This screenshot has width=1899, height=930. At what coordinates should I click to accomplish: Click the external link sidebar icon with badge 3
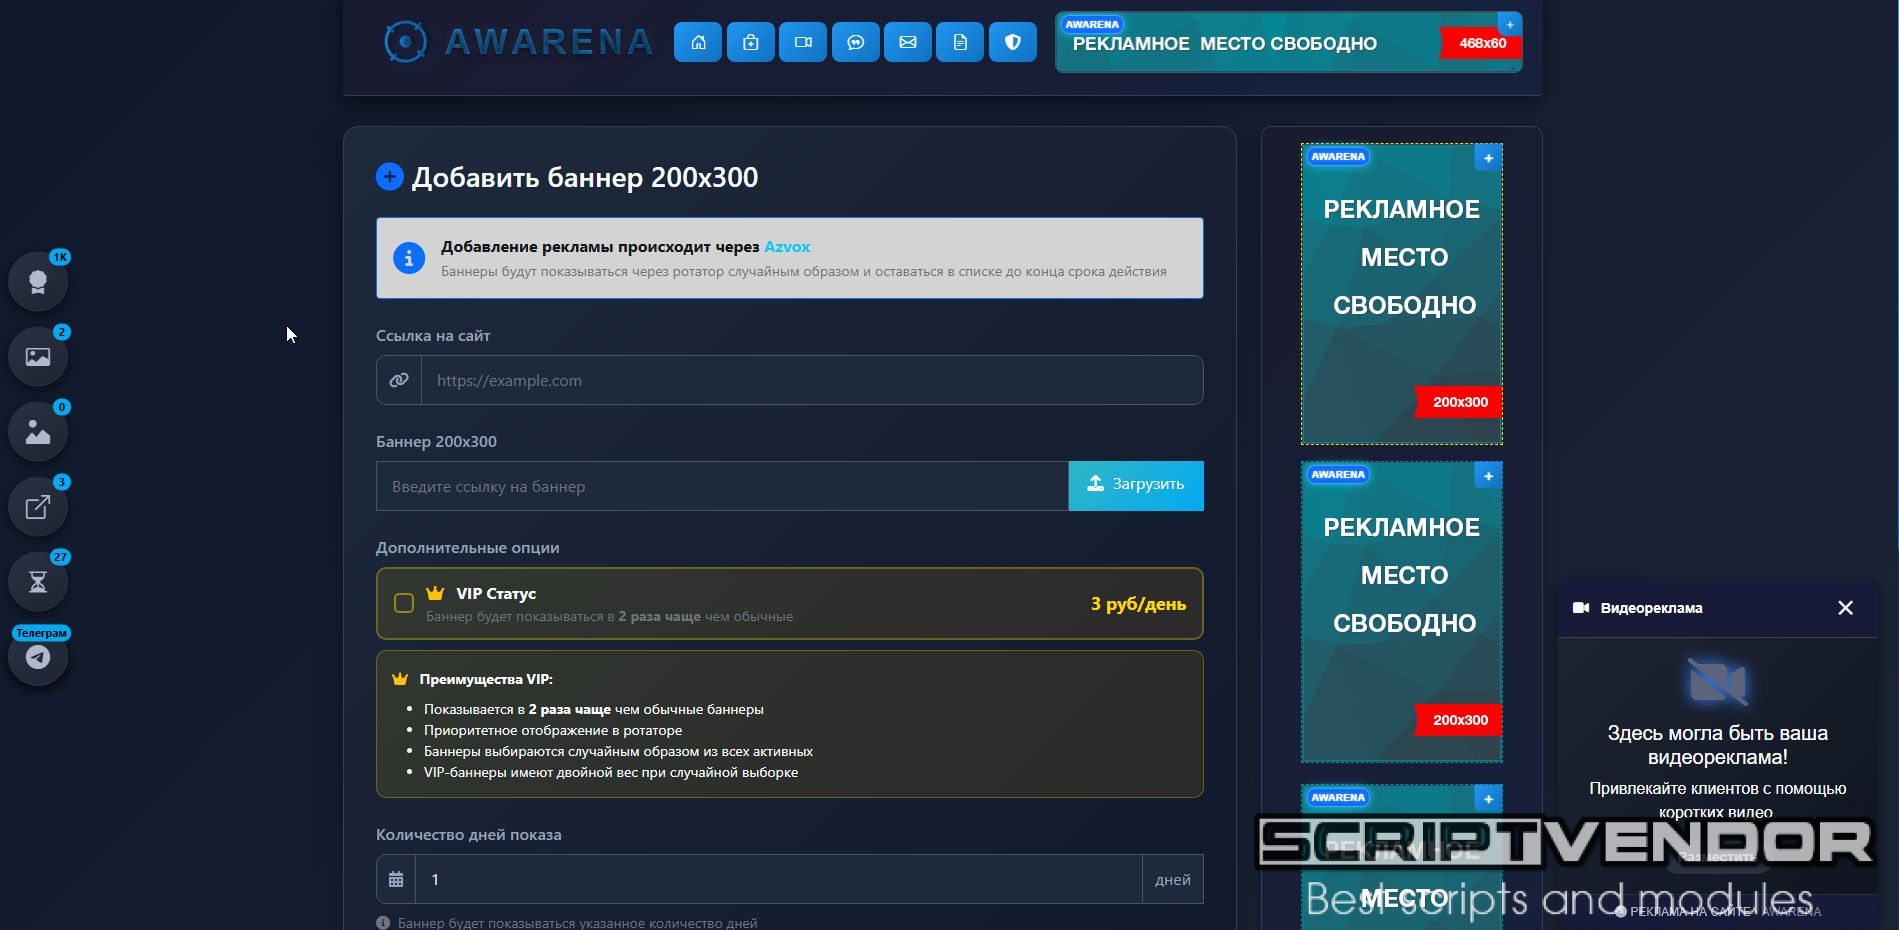(38, 507)
